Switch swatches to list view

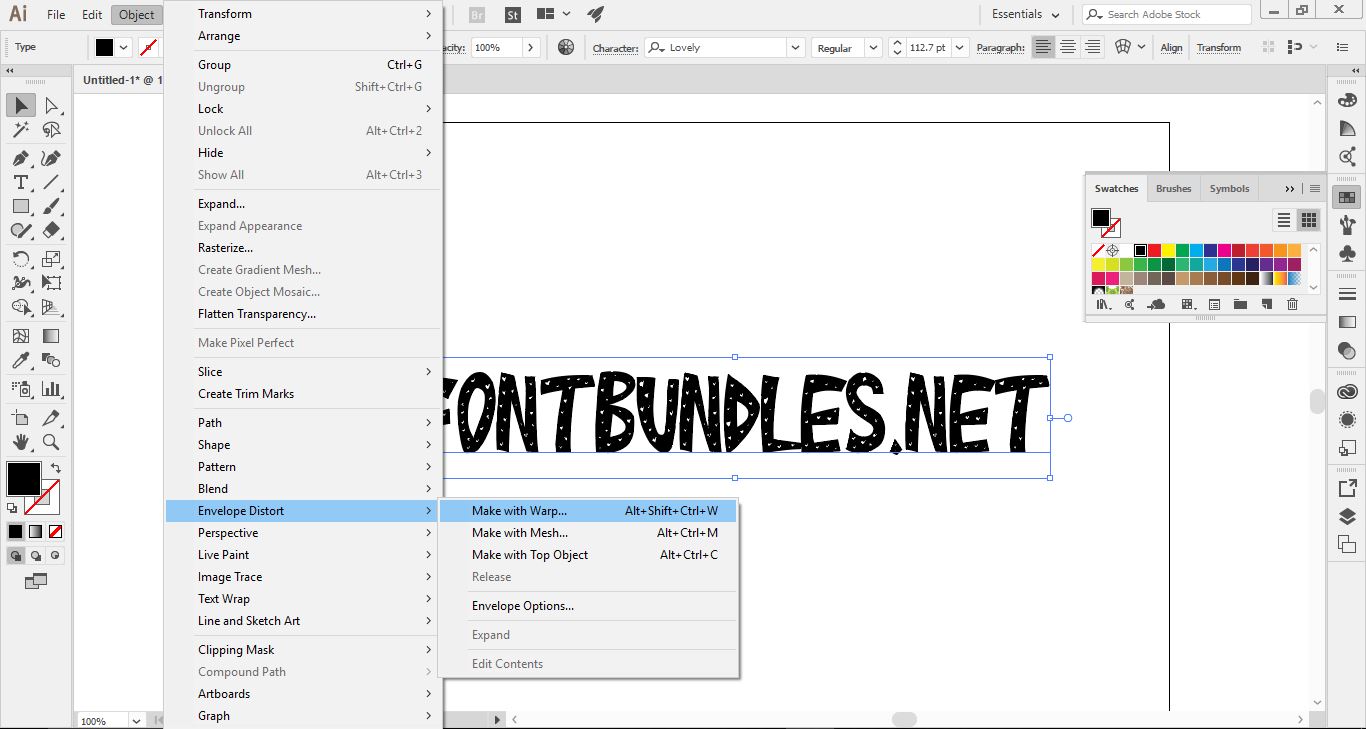[x=1284, y=220]
